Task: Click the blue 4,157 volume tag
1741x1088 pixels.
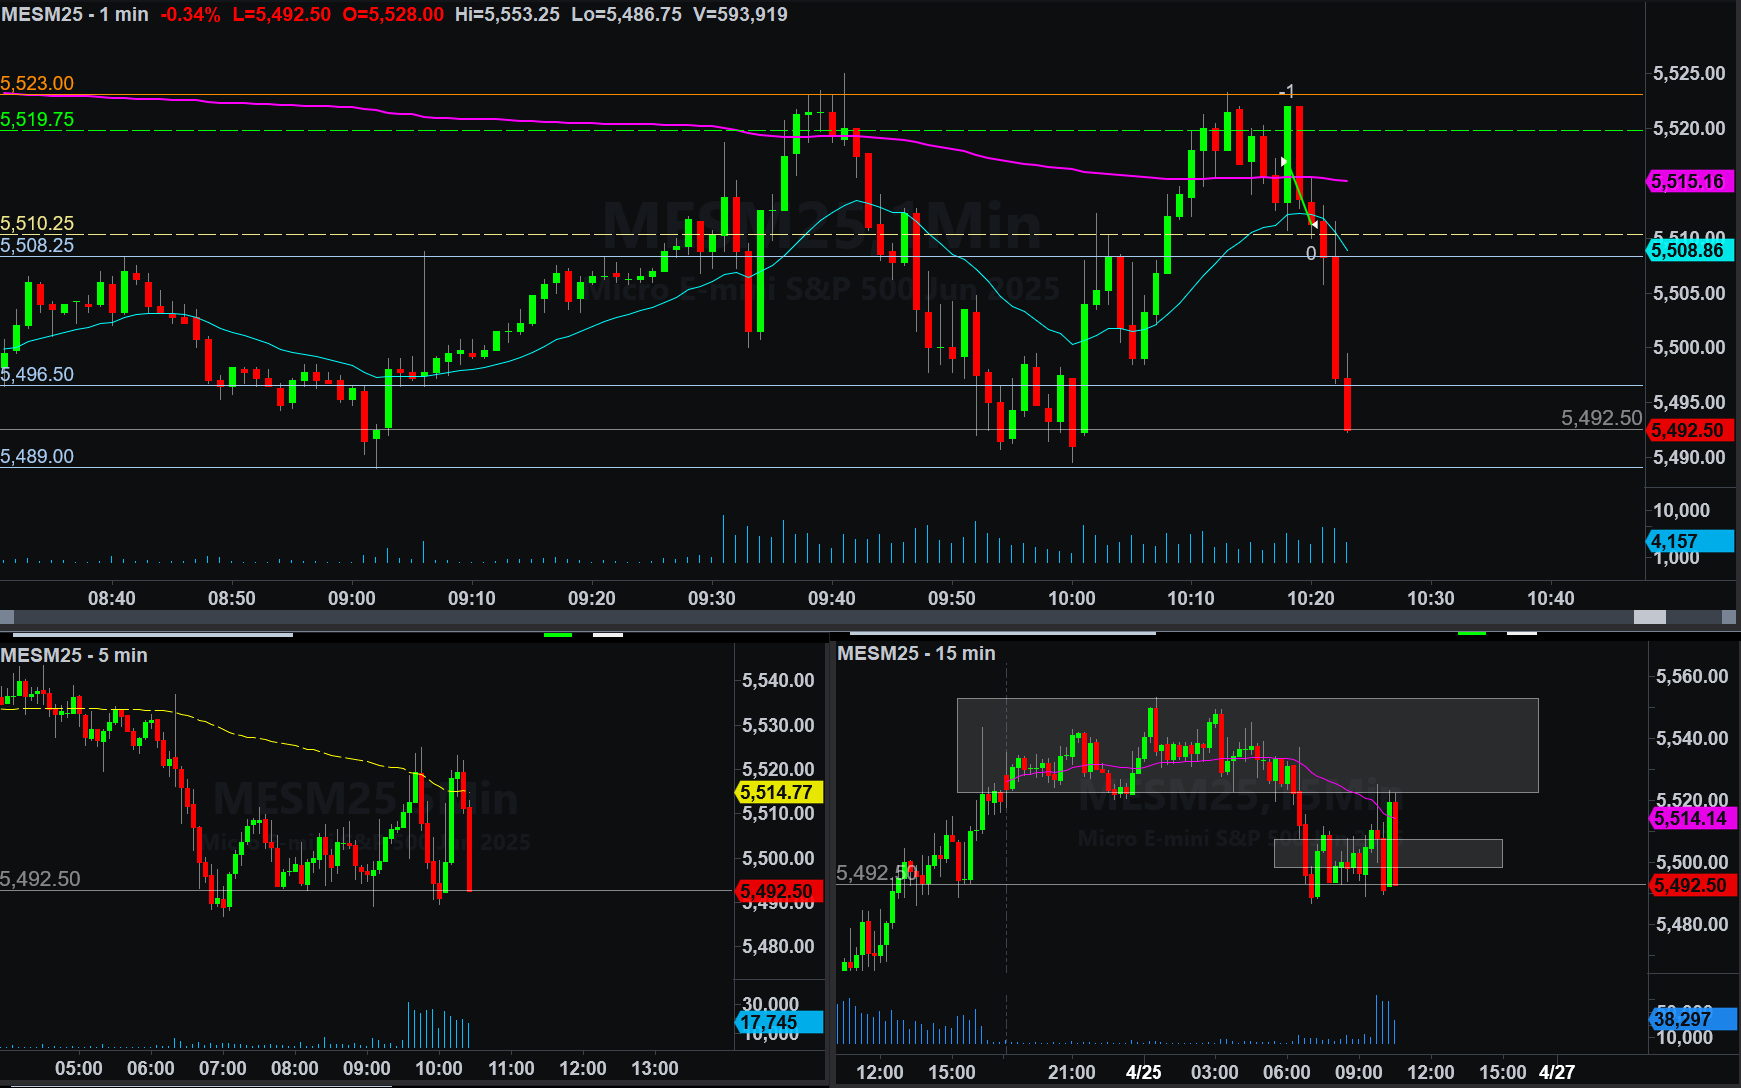Action: pyautogui.click(x=1688, y=541)
